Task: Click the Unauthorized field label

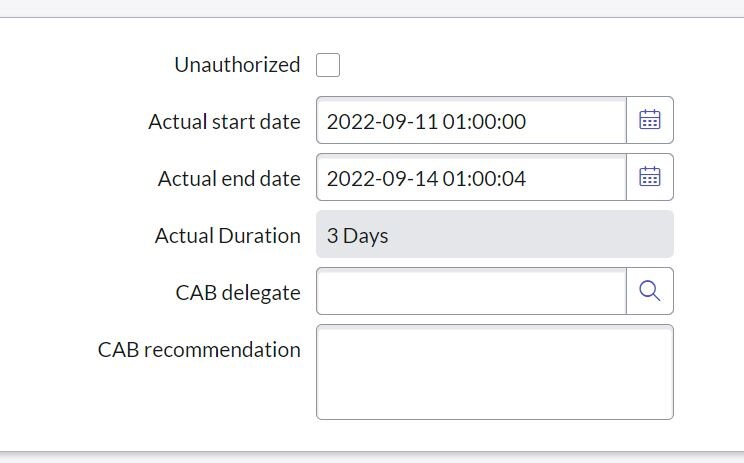Action: (237, 65)
